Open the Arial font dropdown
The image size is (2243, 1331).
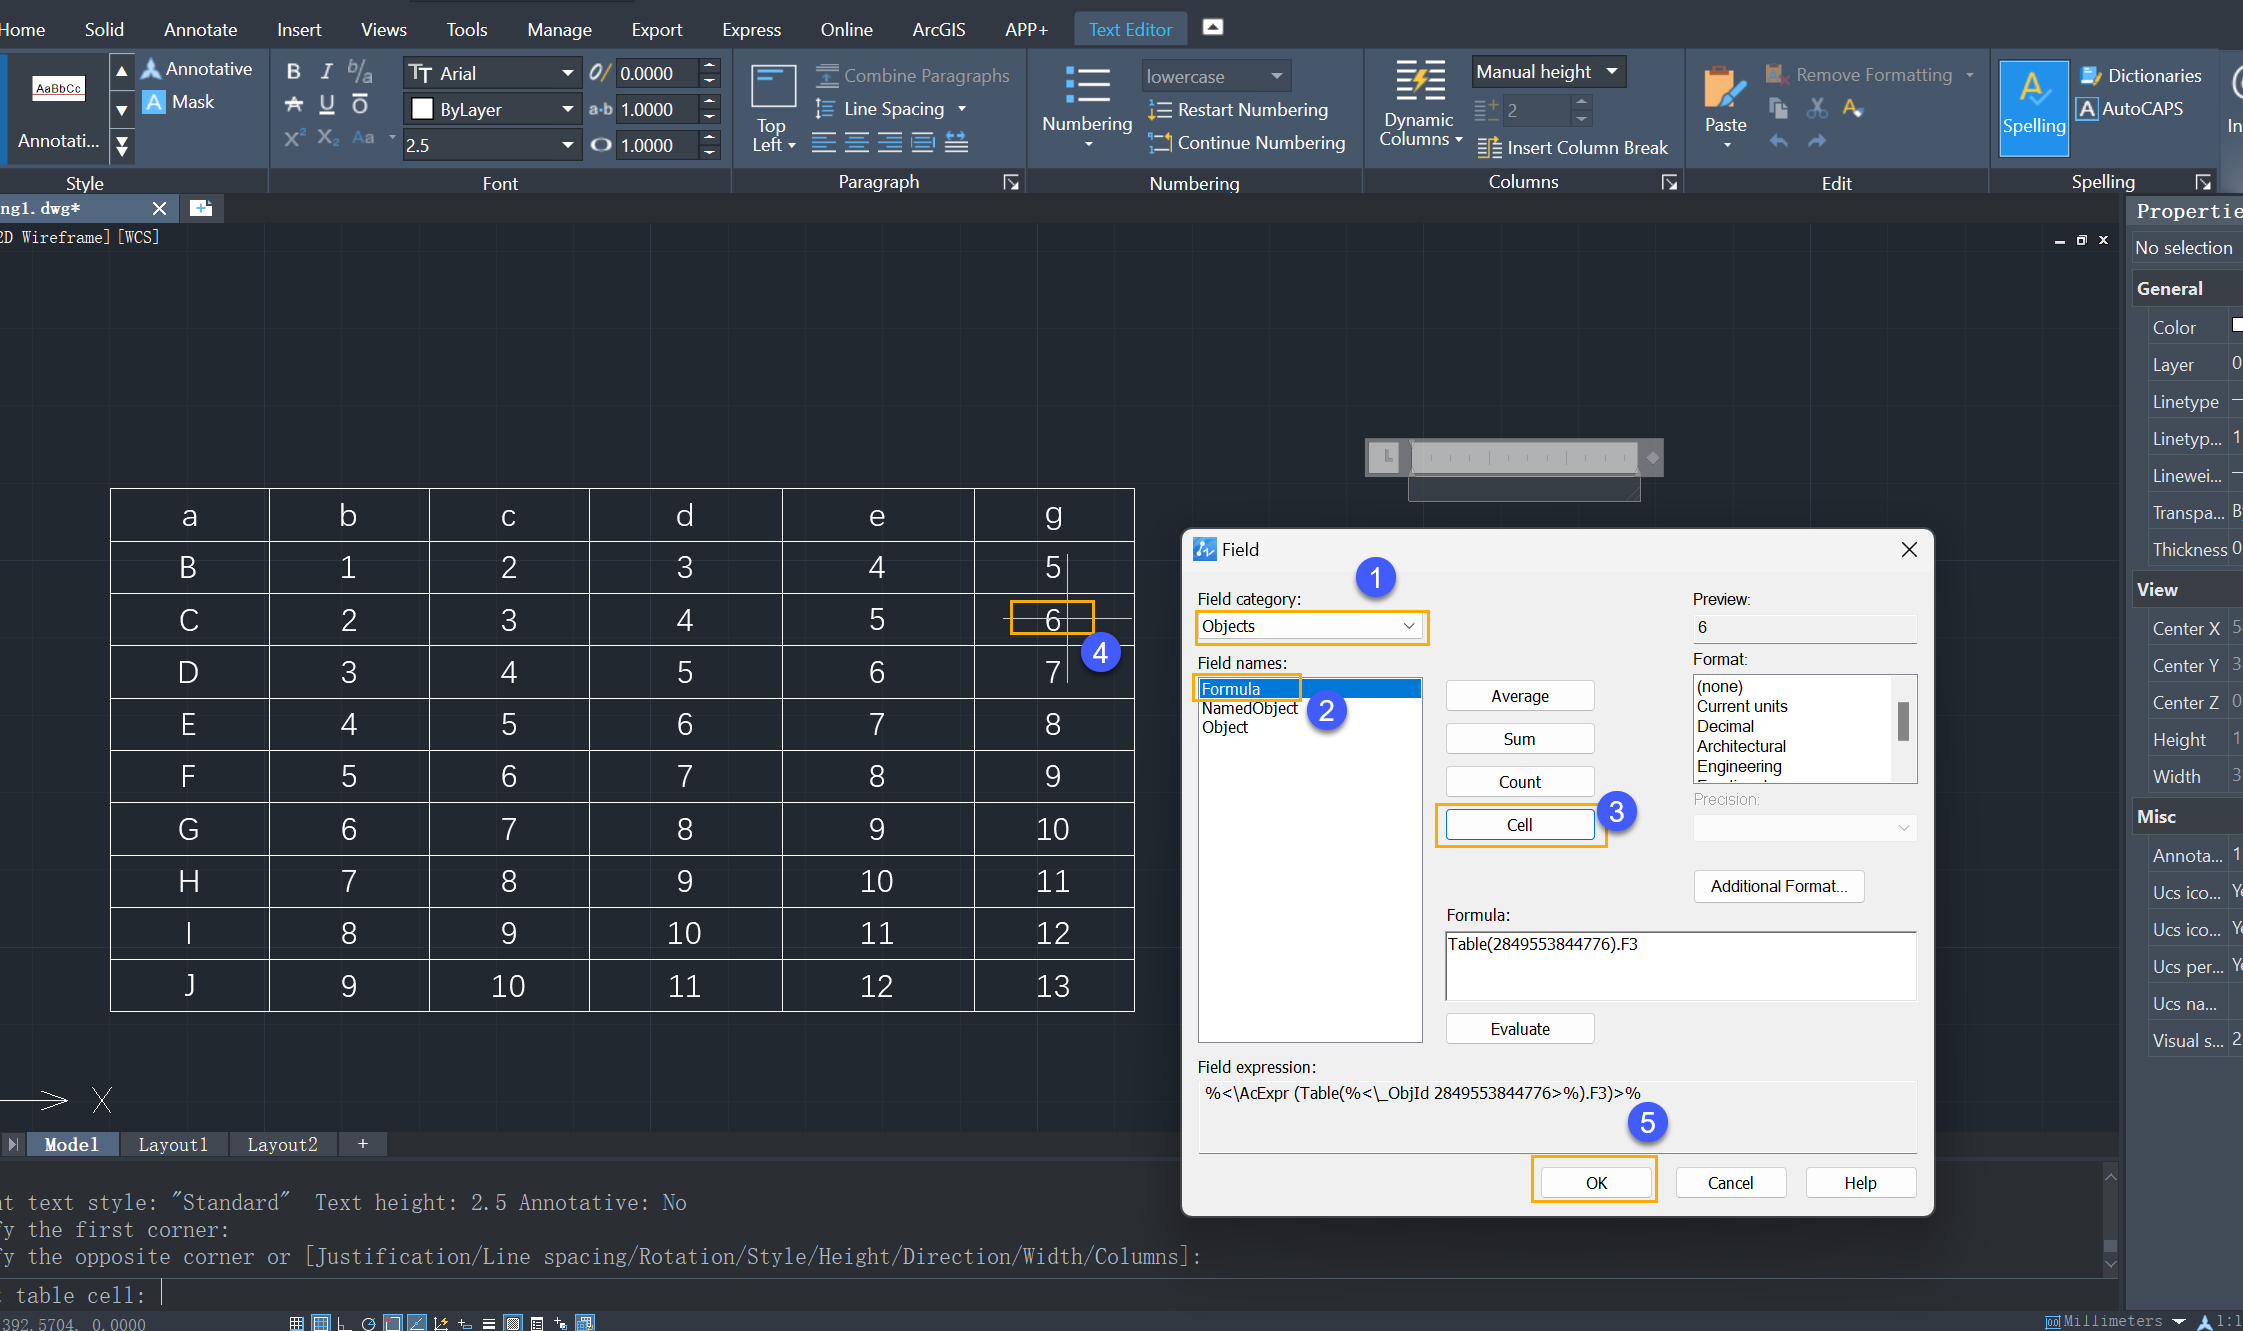[x=567, y=73]
